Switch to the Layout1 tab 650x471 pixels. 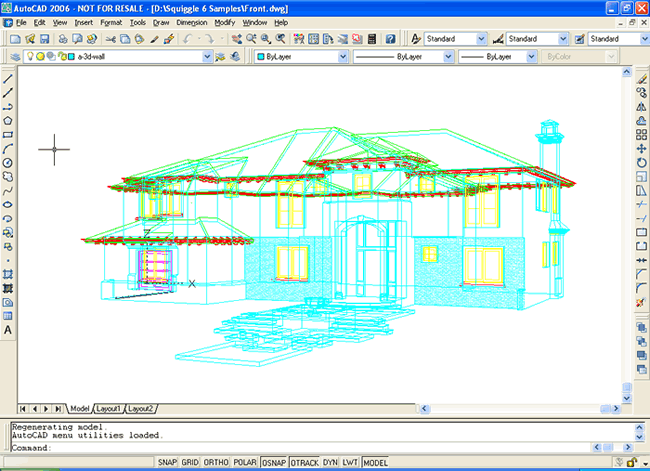[x=108, y=409]
